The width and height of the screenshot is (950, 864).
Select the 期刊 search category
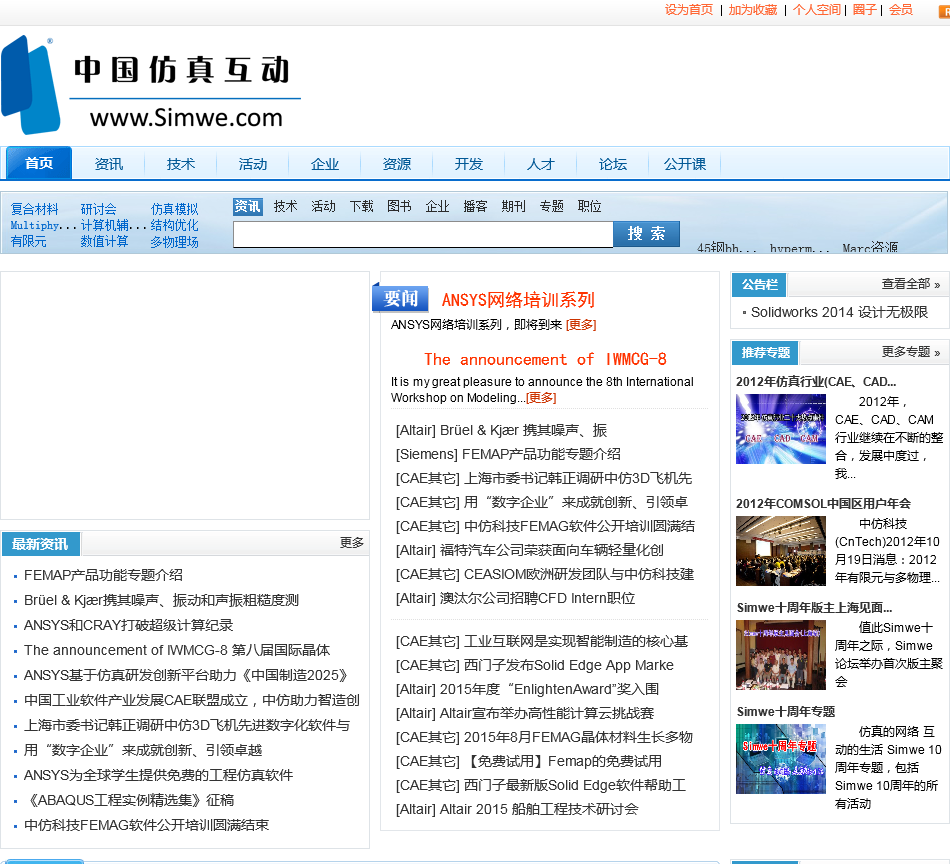point(513,207)
